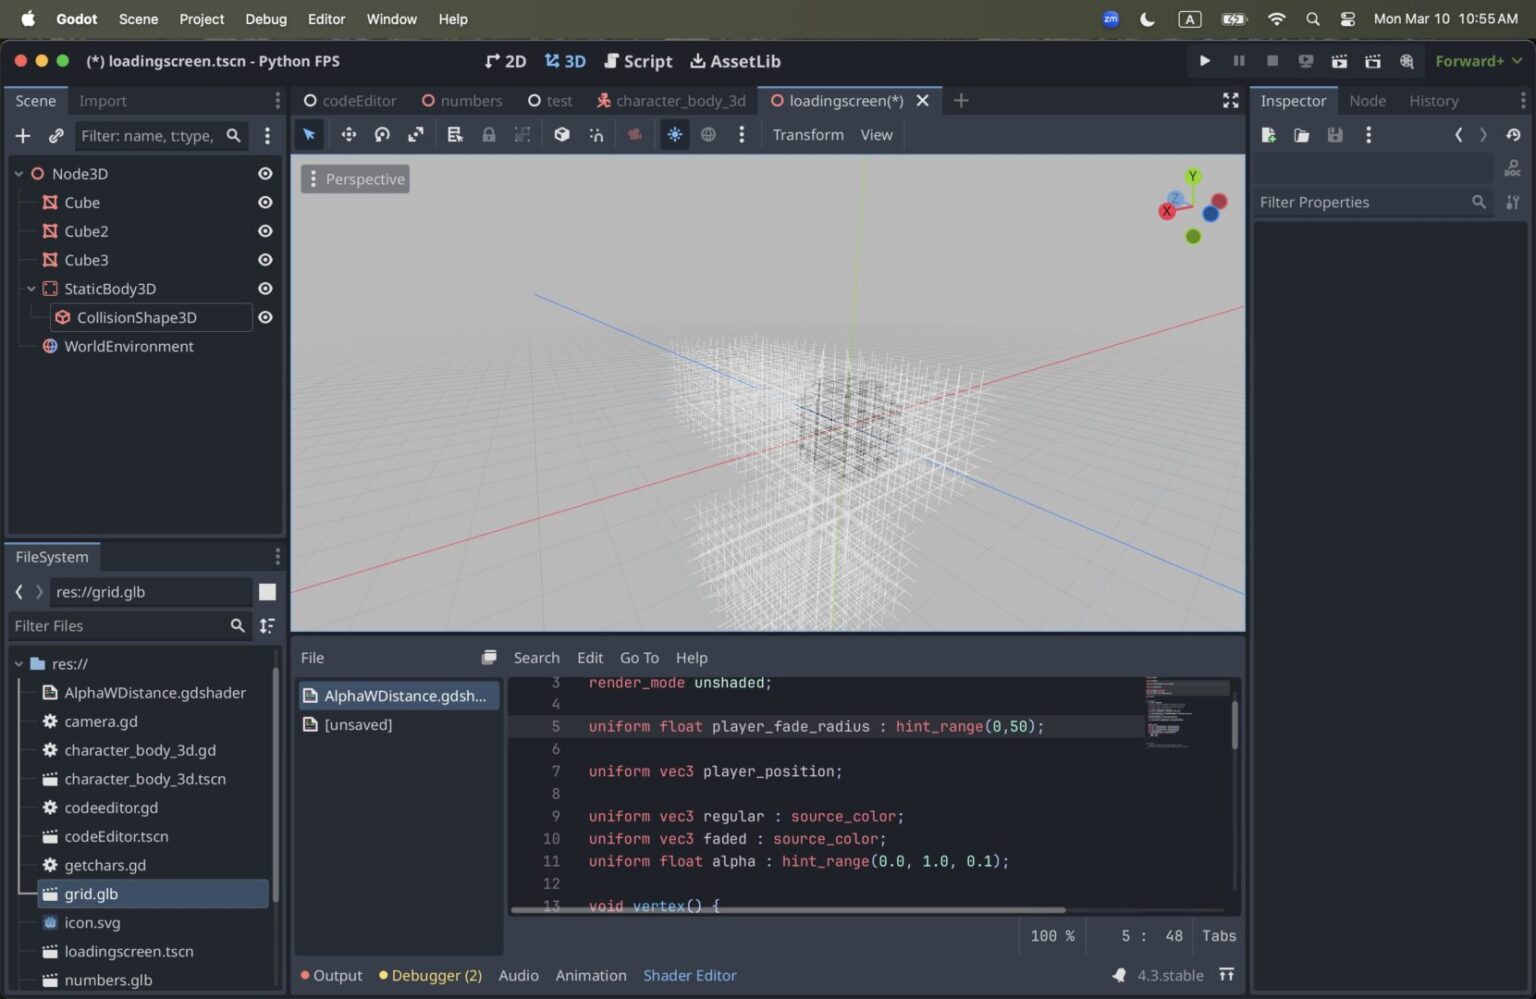Collapse the StaticBody3D tree branch
Image resolution: width=1536 pixels, height=999 pixels.
point(31,288)
